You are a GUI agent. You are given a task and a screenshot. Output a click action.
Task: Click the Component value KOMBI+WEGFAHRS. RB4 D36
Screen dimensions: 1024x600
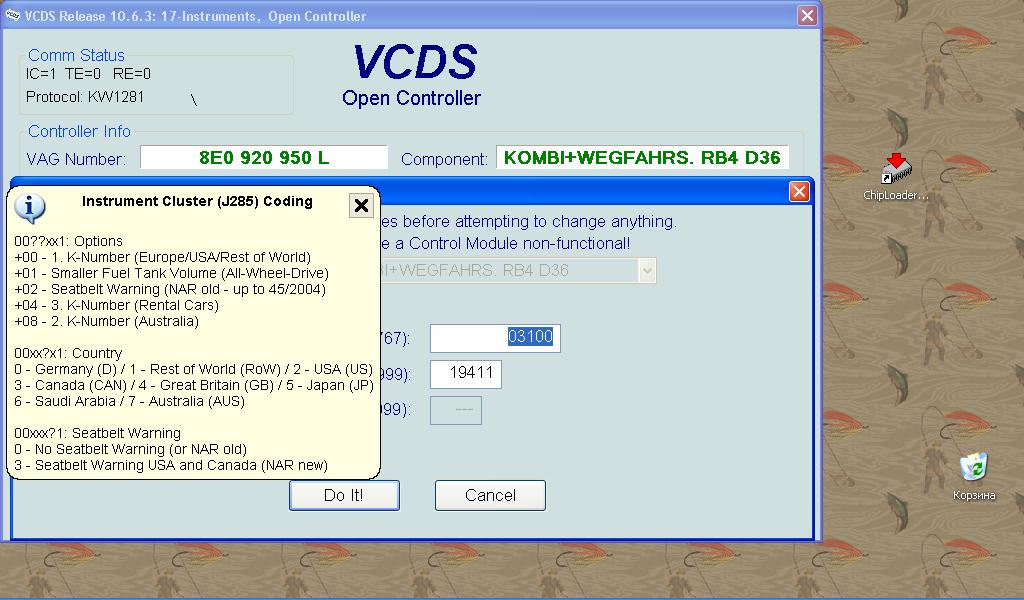click(x=642, y=158)
